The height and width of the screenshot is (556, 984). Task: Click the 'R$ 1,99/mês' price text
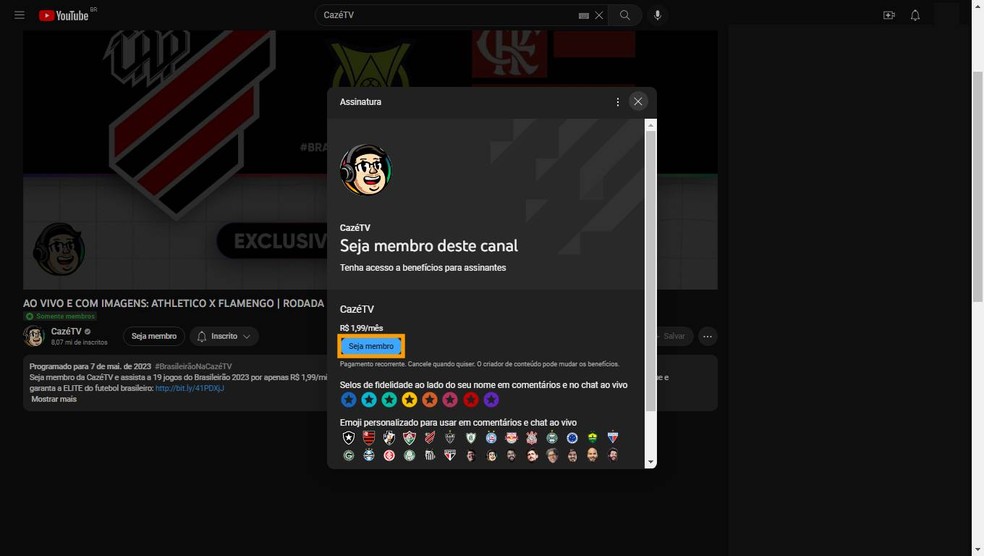point(361,328)
